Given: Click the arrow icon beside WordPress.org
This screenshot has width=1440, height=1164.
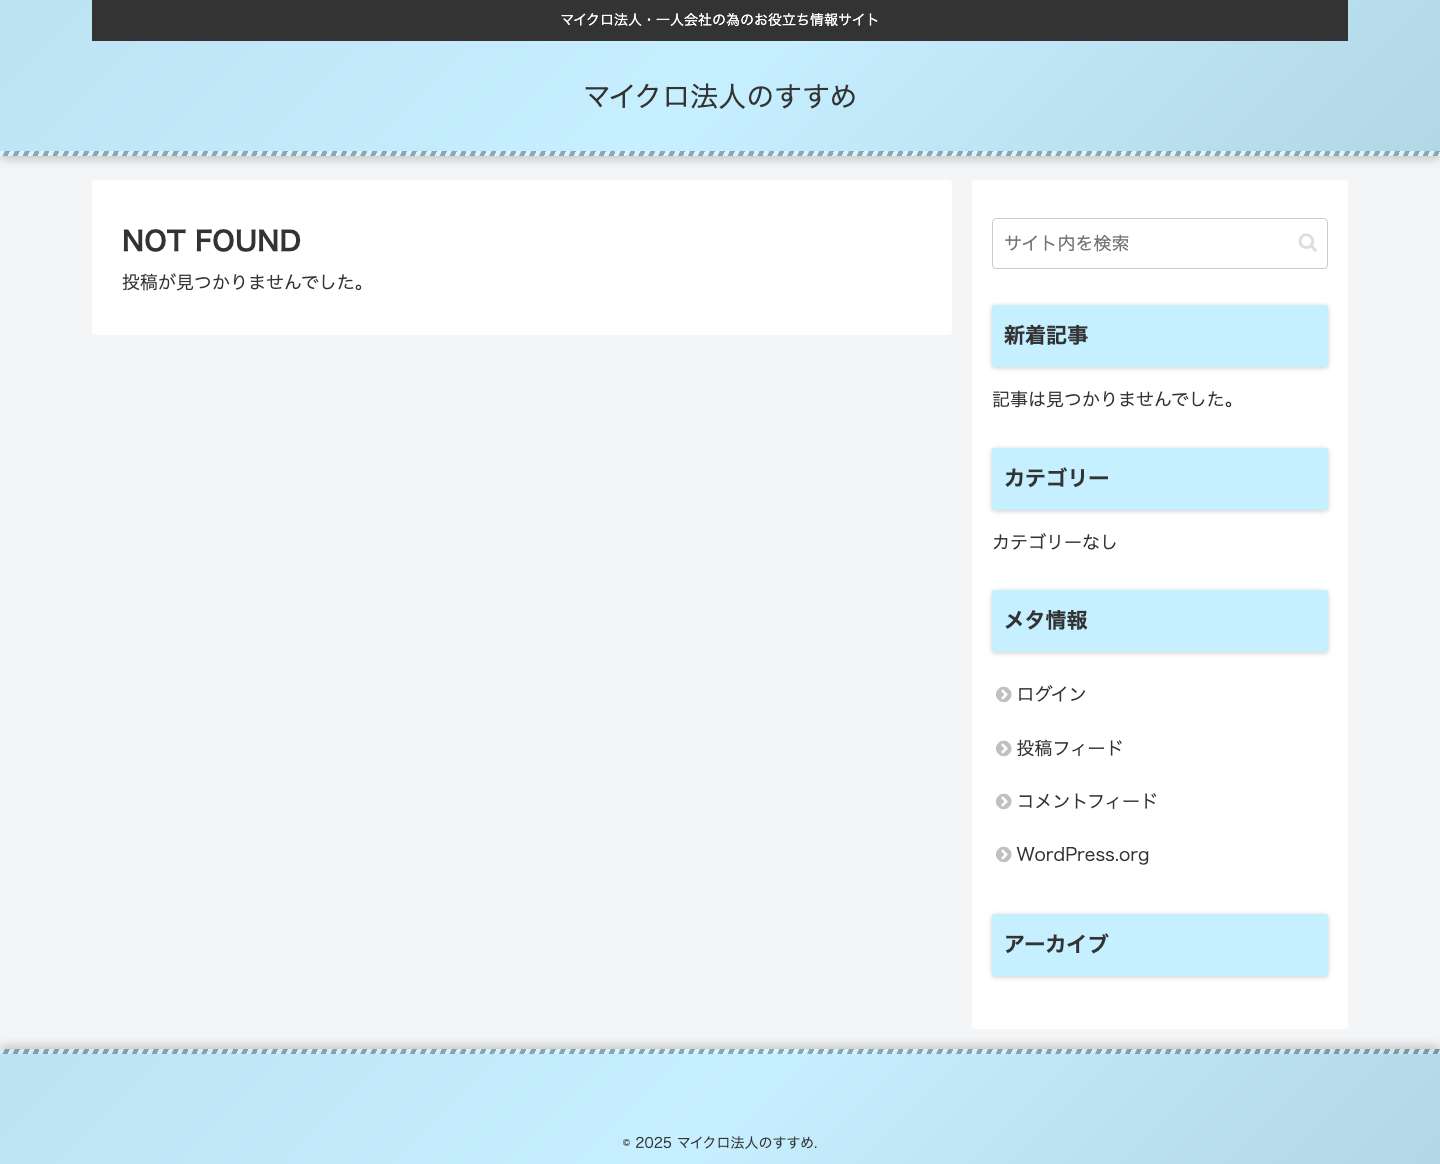Looking at the screenshot, I should click(x=1003, y=854).
